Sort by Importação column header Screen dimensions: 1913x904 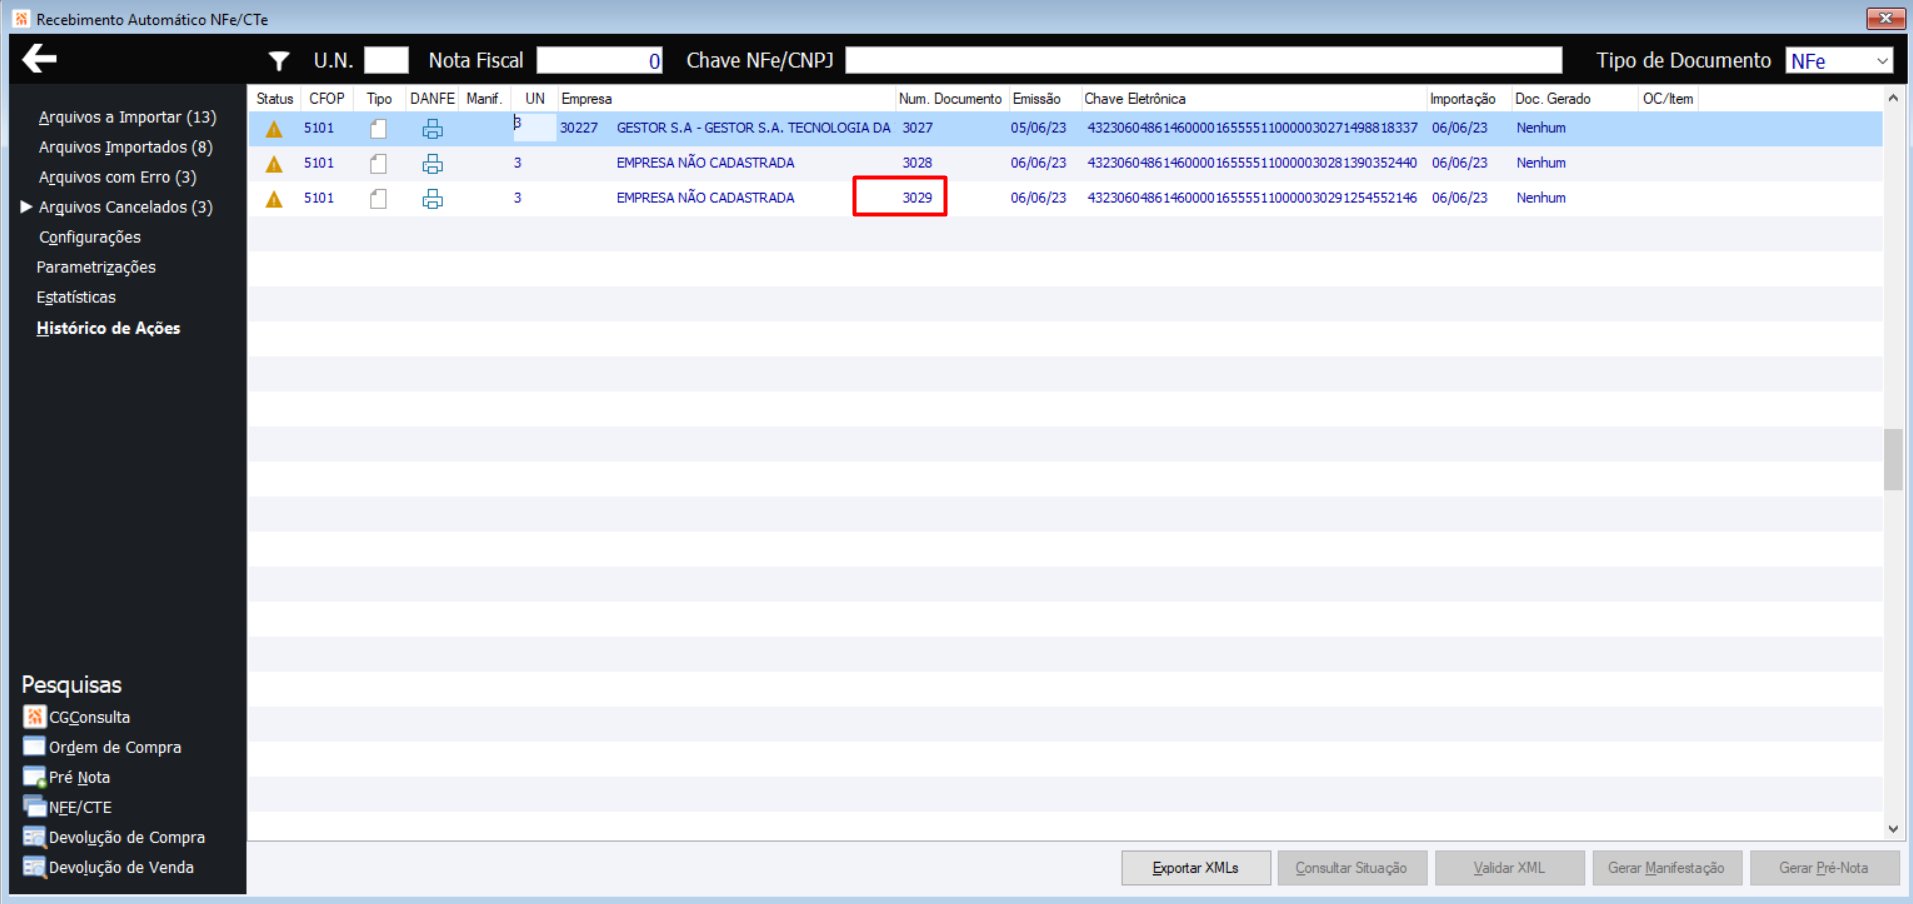point(1462,98)
